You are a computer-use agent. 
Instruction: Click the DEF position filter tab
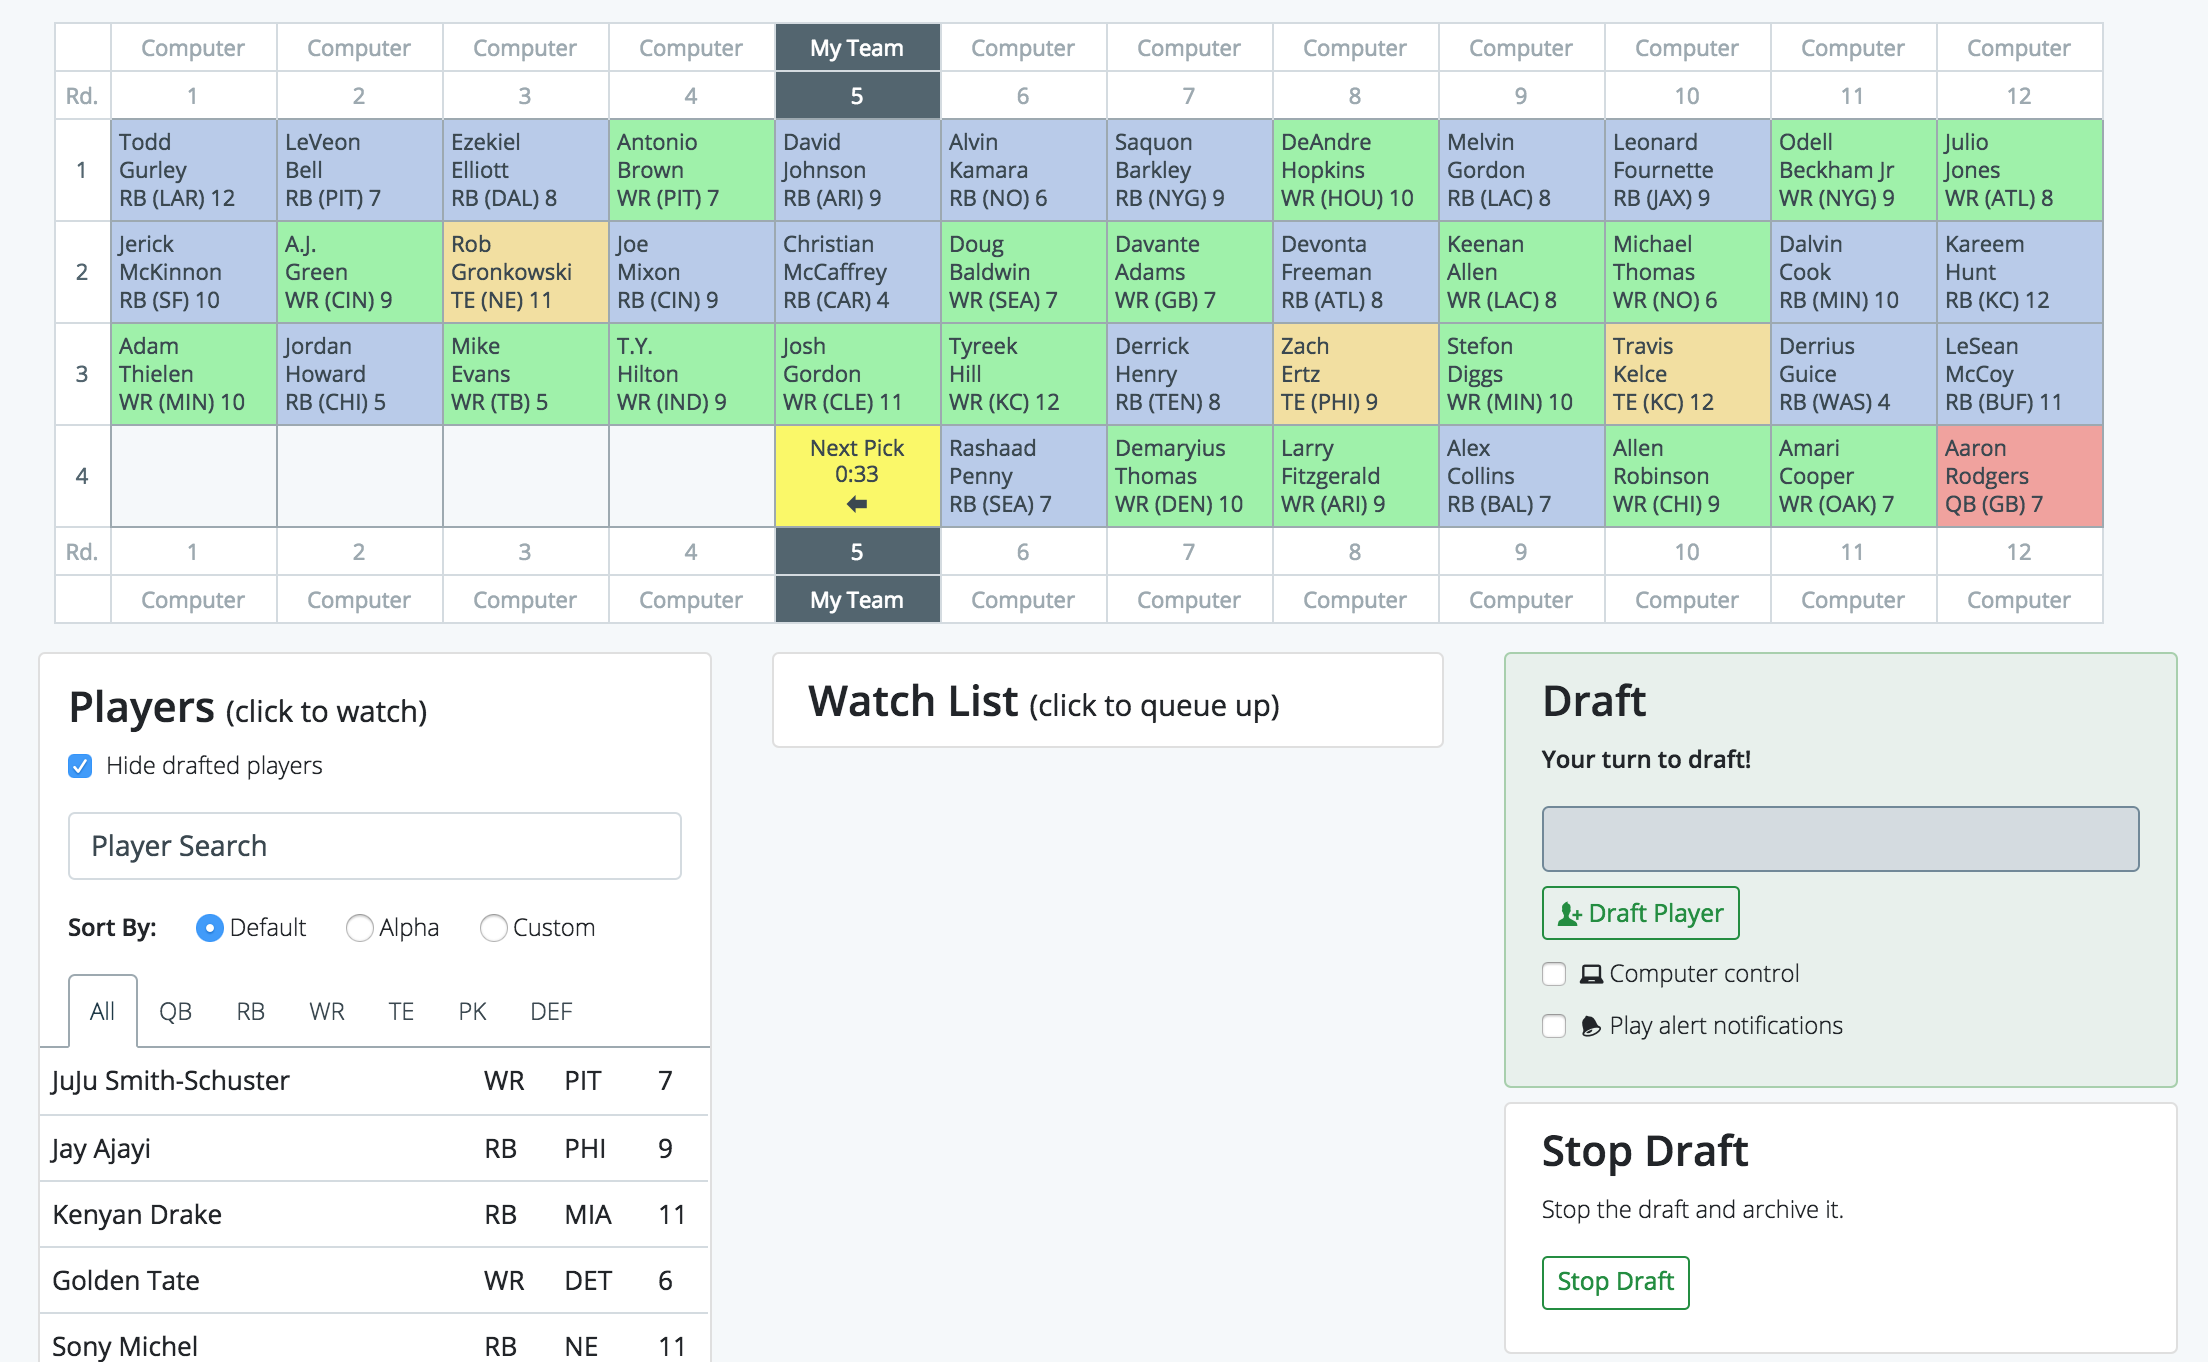click(x=552, y=1010)
